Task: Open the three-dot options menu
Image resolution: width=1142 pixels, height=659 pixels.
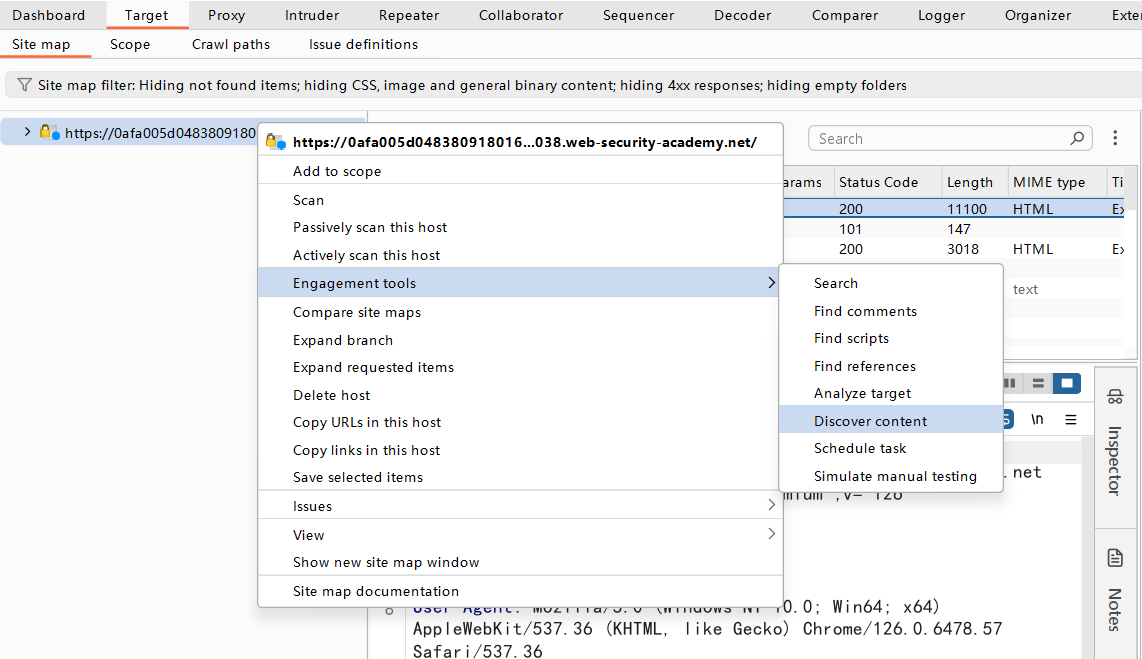Action: 1116,139
